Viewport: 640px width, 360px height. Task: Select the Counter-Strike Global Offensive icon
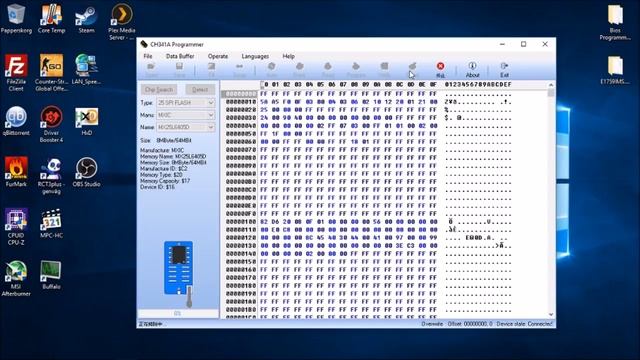click(x=51, y=73)
